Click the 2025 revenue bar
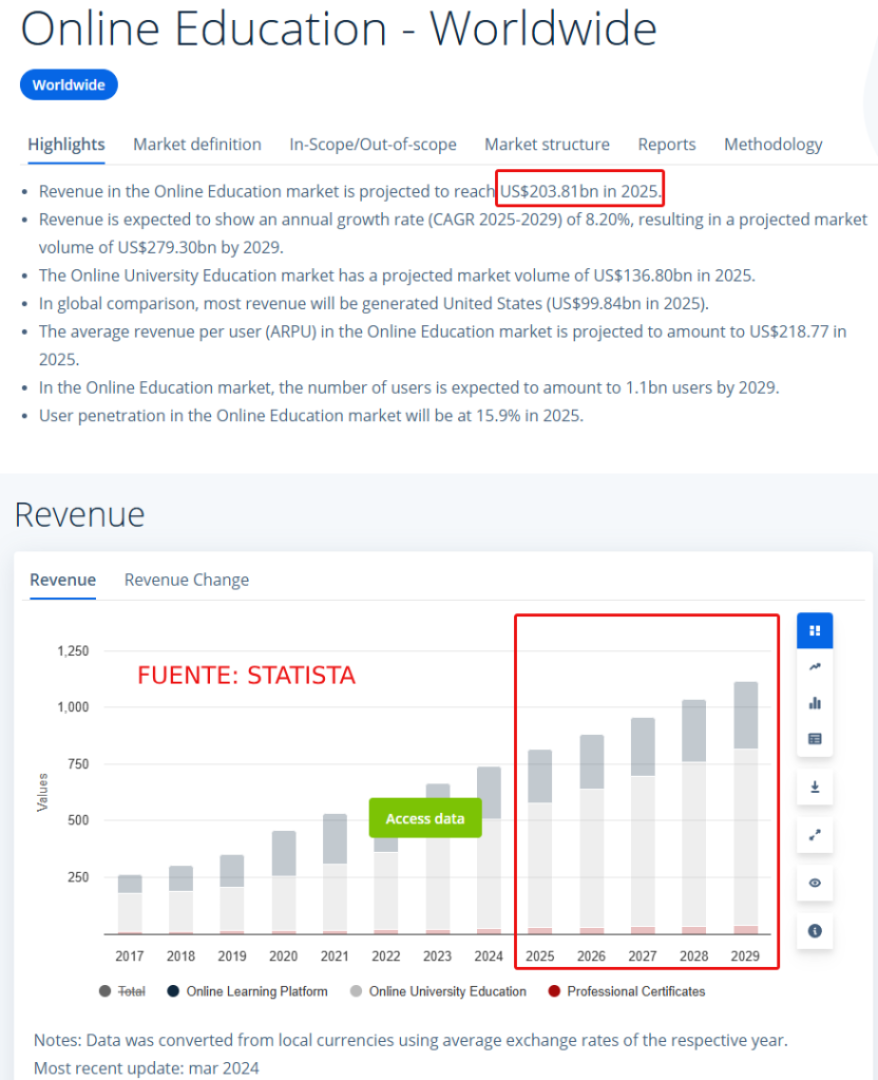The image size is (878, 1080). click(540, 842)
